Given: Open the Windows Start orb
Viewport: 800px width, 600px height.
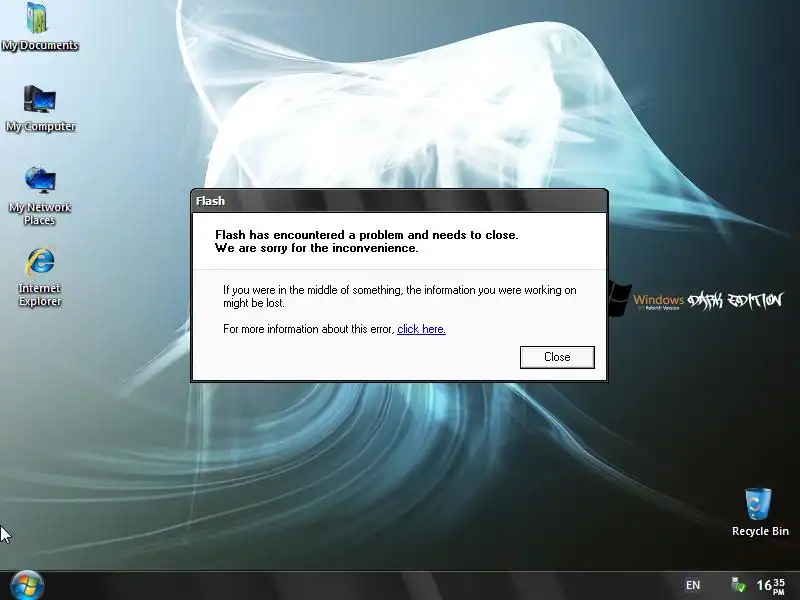Looking at the screenshot, I should 27,585.
